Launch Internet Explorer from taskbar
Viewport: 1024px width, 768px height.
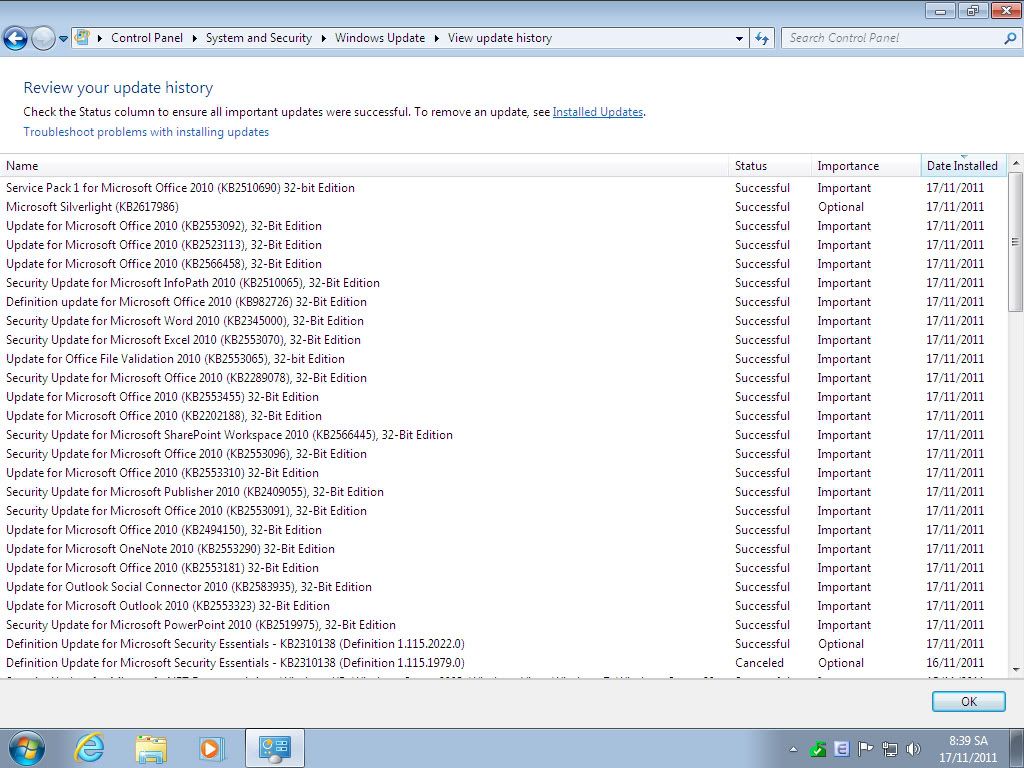(89, 748)
